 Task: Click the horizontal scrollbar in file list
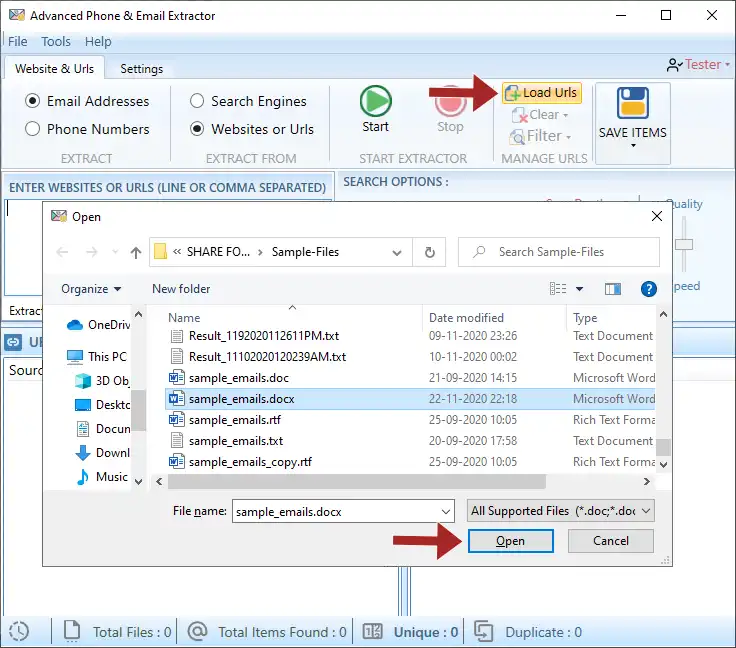357,481
